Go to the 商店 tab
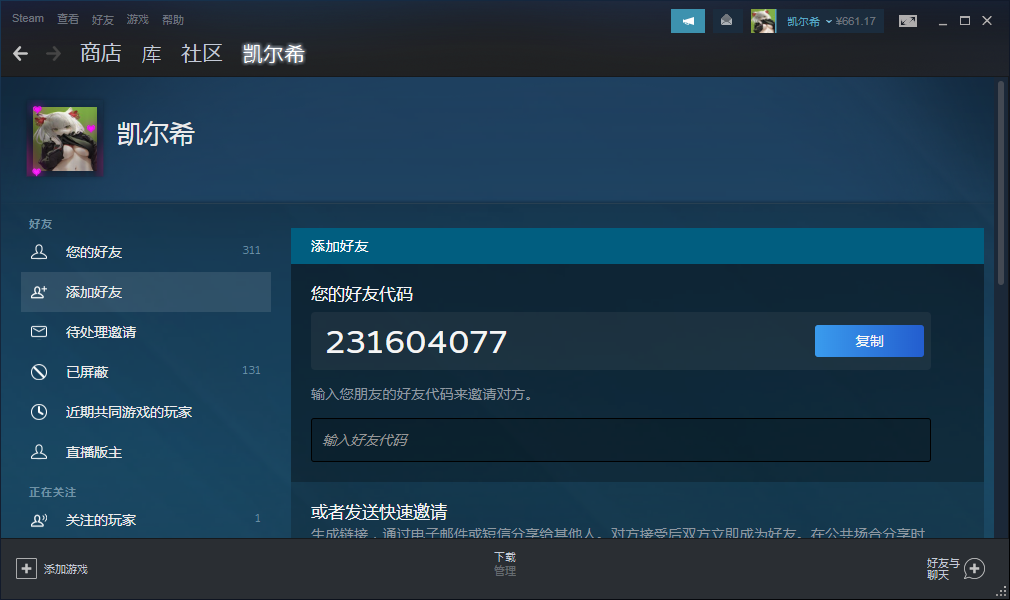The height and width of the screenshot is (600, 1010). point(100,53)
